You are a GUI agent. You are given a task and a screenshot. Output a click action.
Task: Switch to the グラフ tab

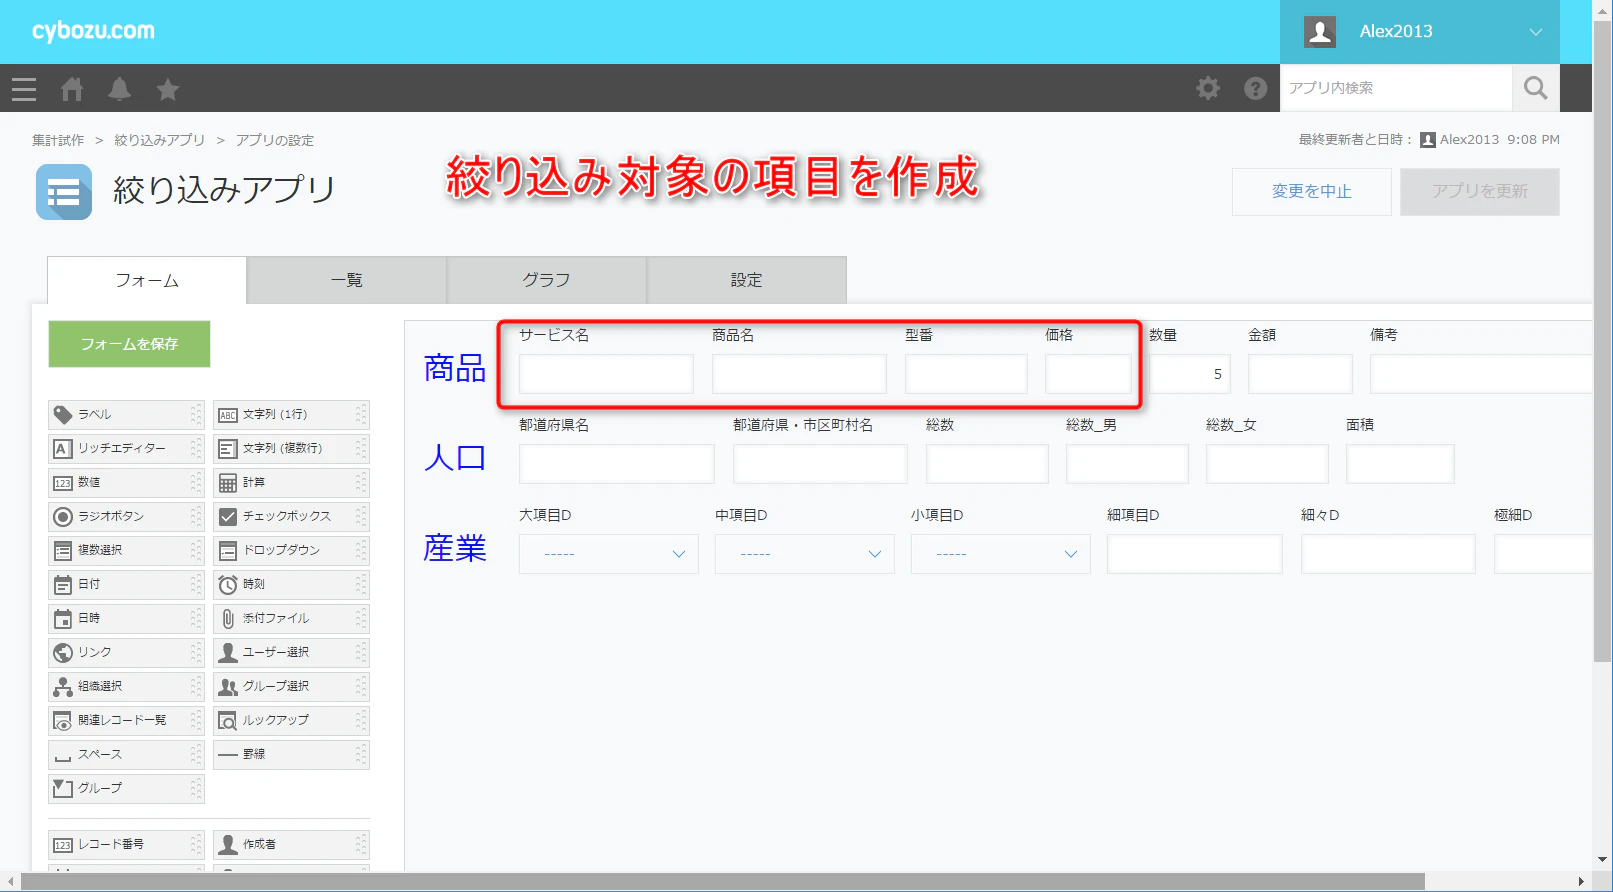click(x=547, y=280)
